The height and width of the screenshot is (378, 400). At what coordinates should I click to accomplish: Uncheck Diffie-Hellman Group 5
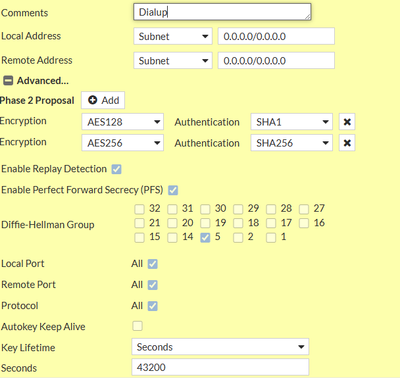tap(205, 237)
